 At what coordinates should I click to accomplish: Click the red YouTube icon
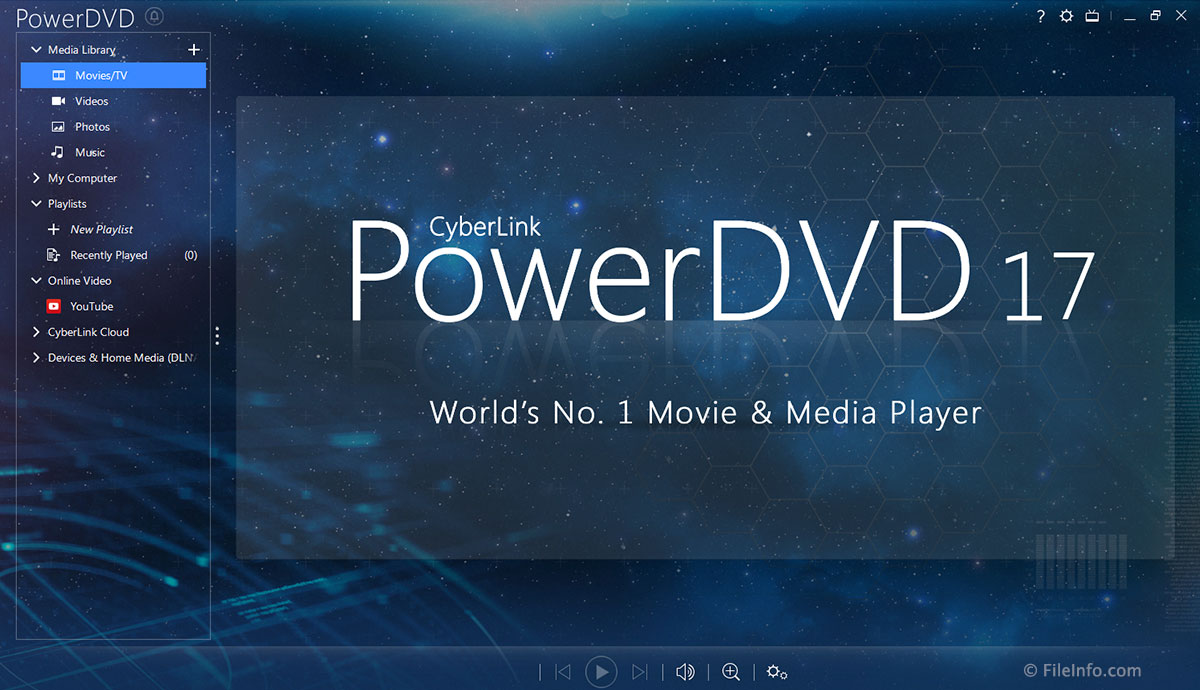click(x=54, y=306)
